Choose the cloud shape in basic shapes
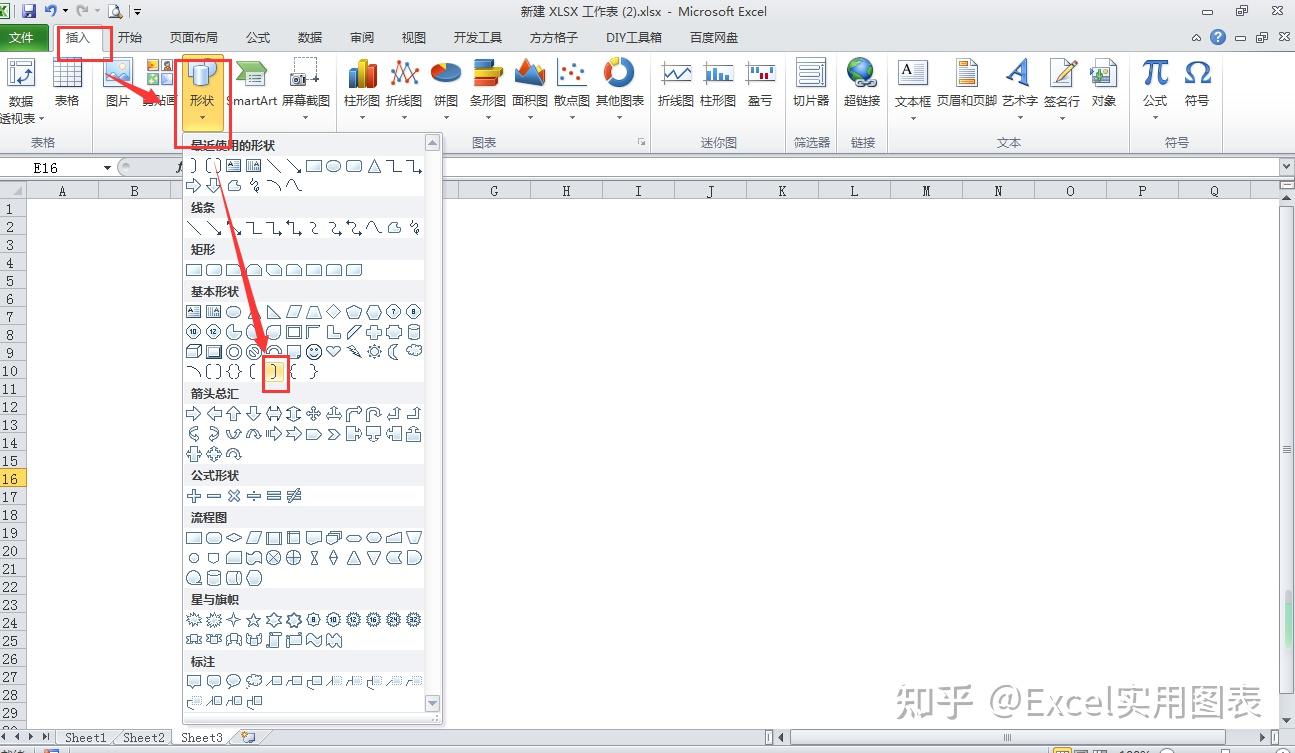This screenshot has height=753, width=1295. click(x=414, y=352)
